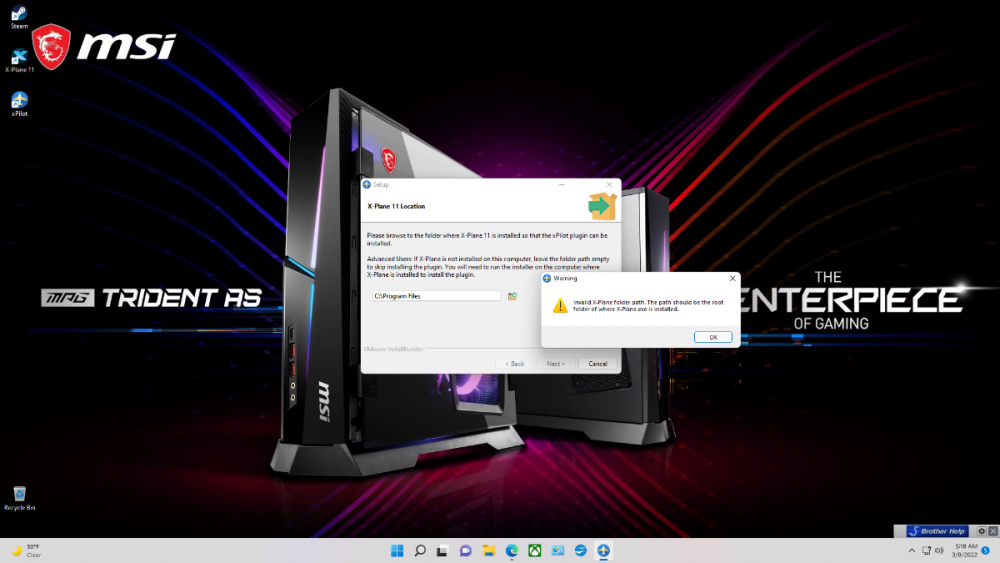Switch to xPilot installer taskbar icon

[603, 551]
